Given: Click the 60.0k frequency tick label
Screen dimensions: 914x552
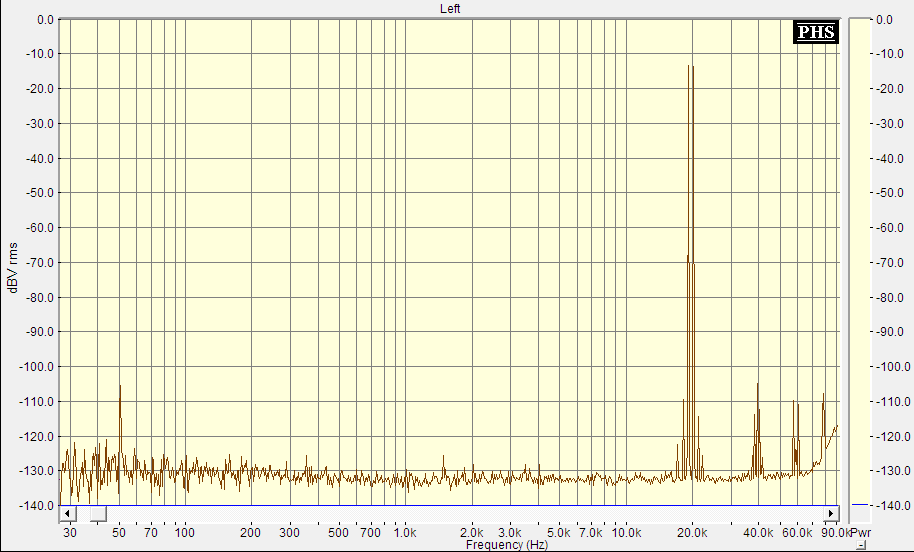Looking at the screenshot, I should click(797, 532).
